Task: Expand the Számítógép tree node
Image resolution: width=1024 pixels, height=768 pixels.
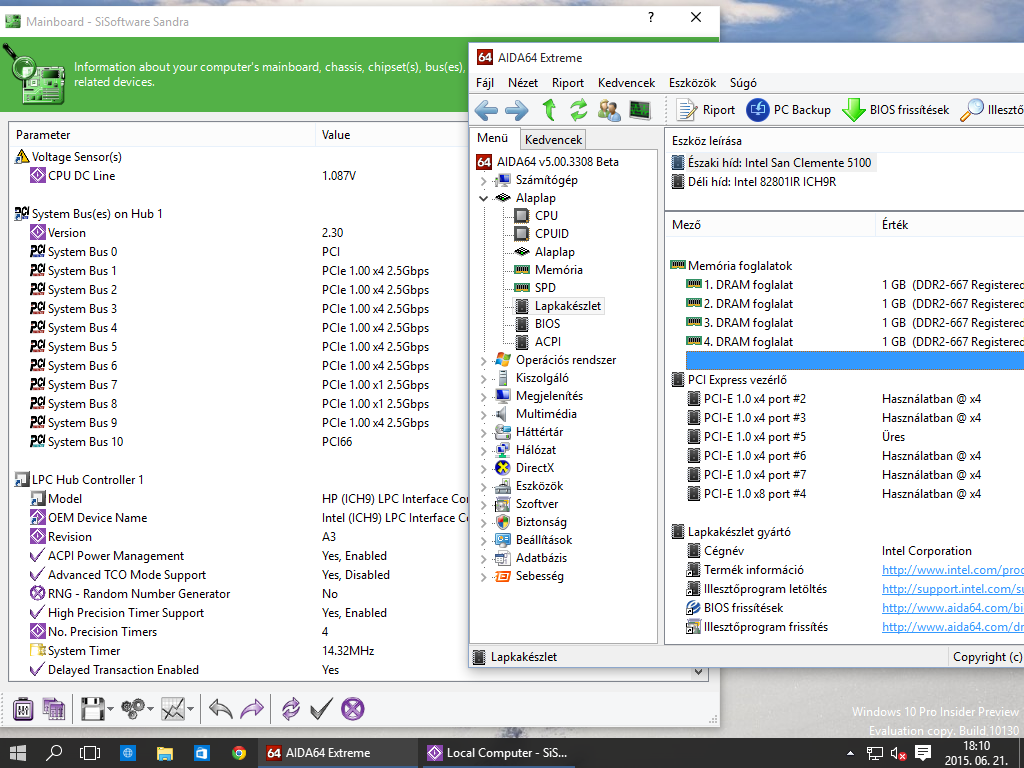Action: (484, 181)
